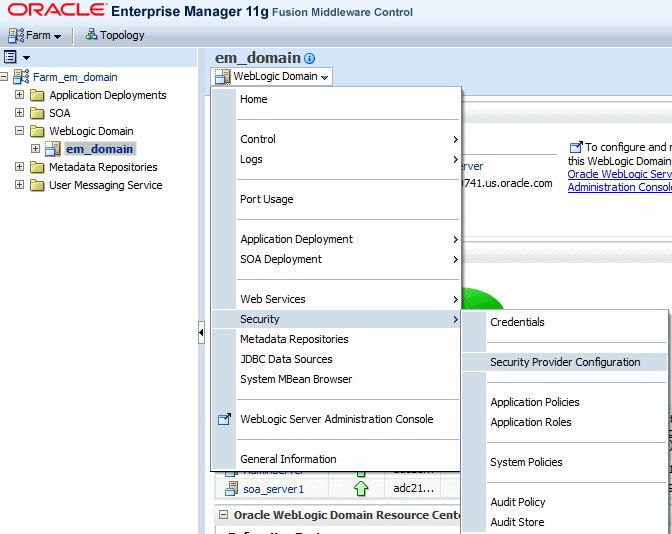Select em_domain in the navigation tree

click(x=100, y=149)
